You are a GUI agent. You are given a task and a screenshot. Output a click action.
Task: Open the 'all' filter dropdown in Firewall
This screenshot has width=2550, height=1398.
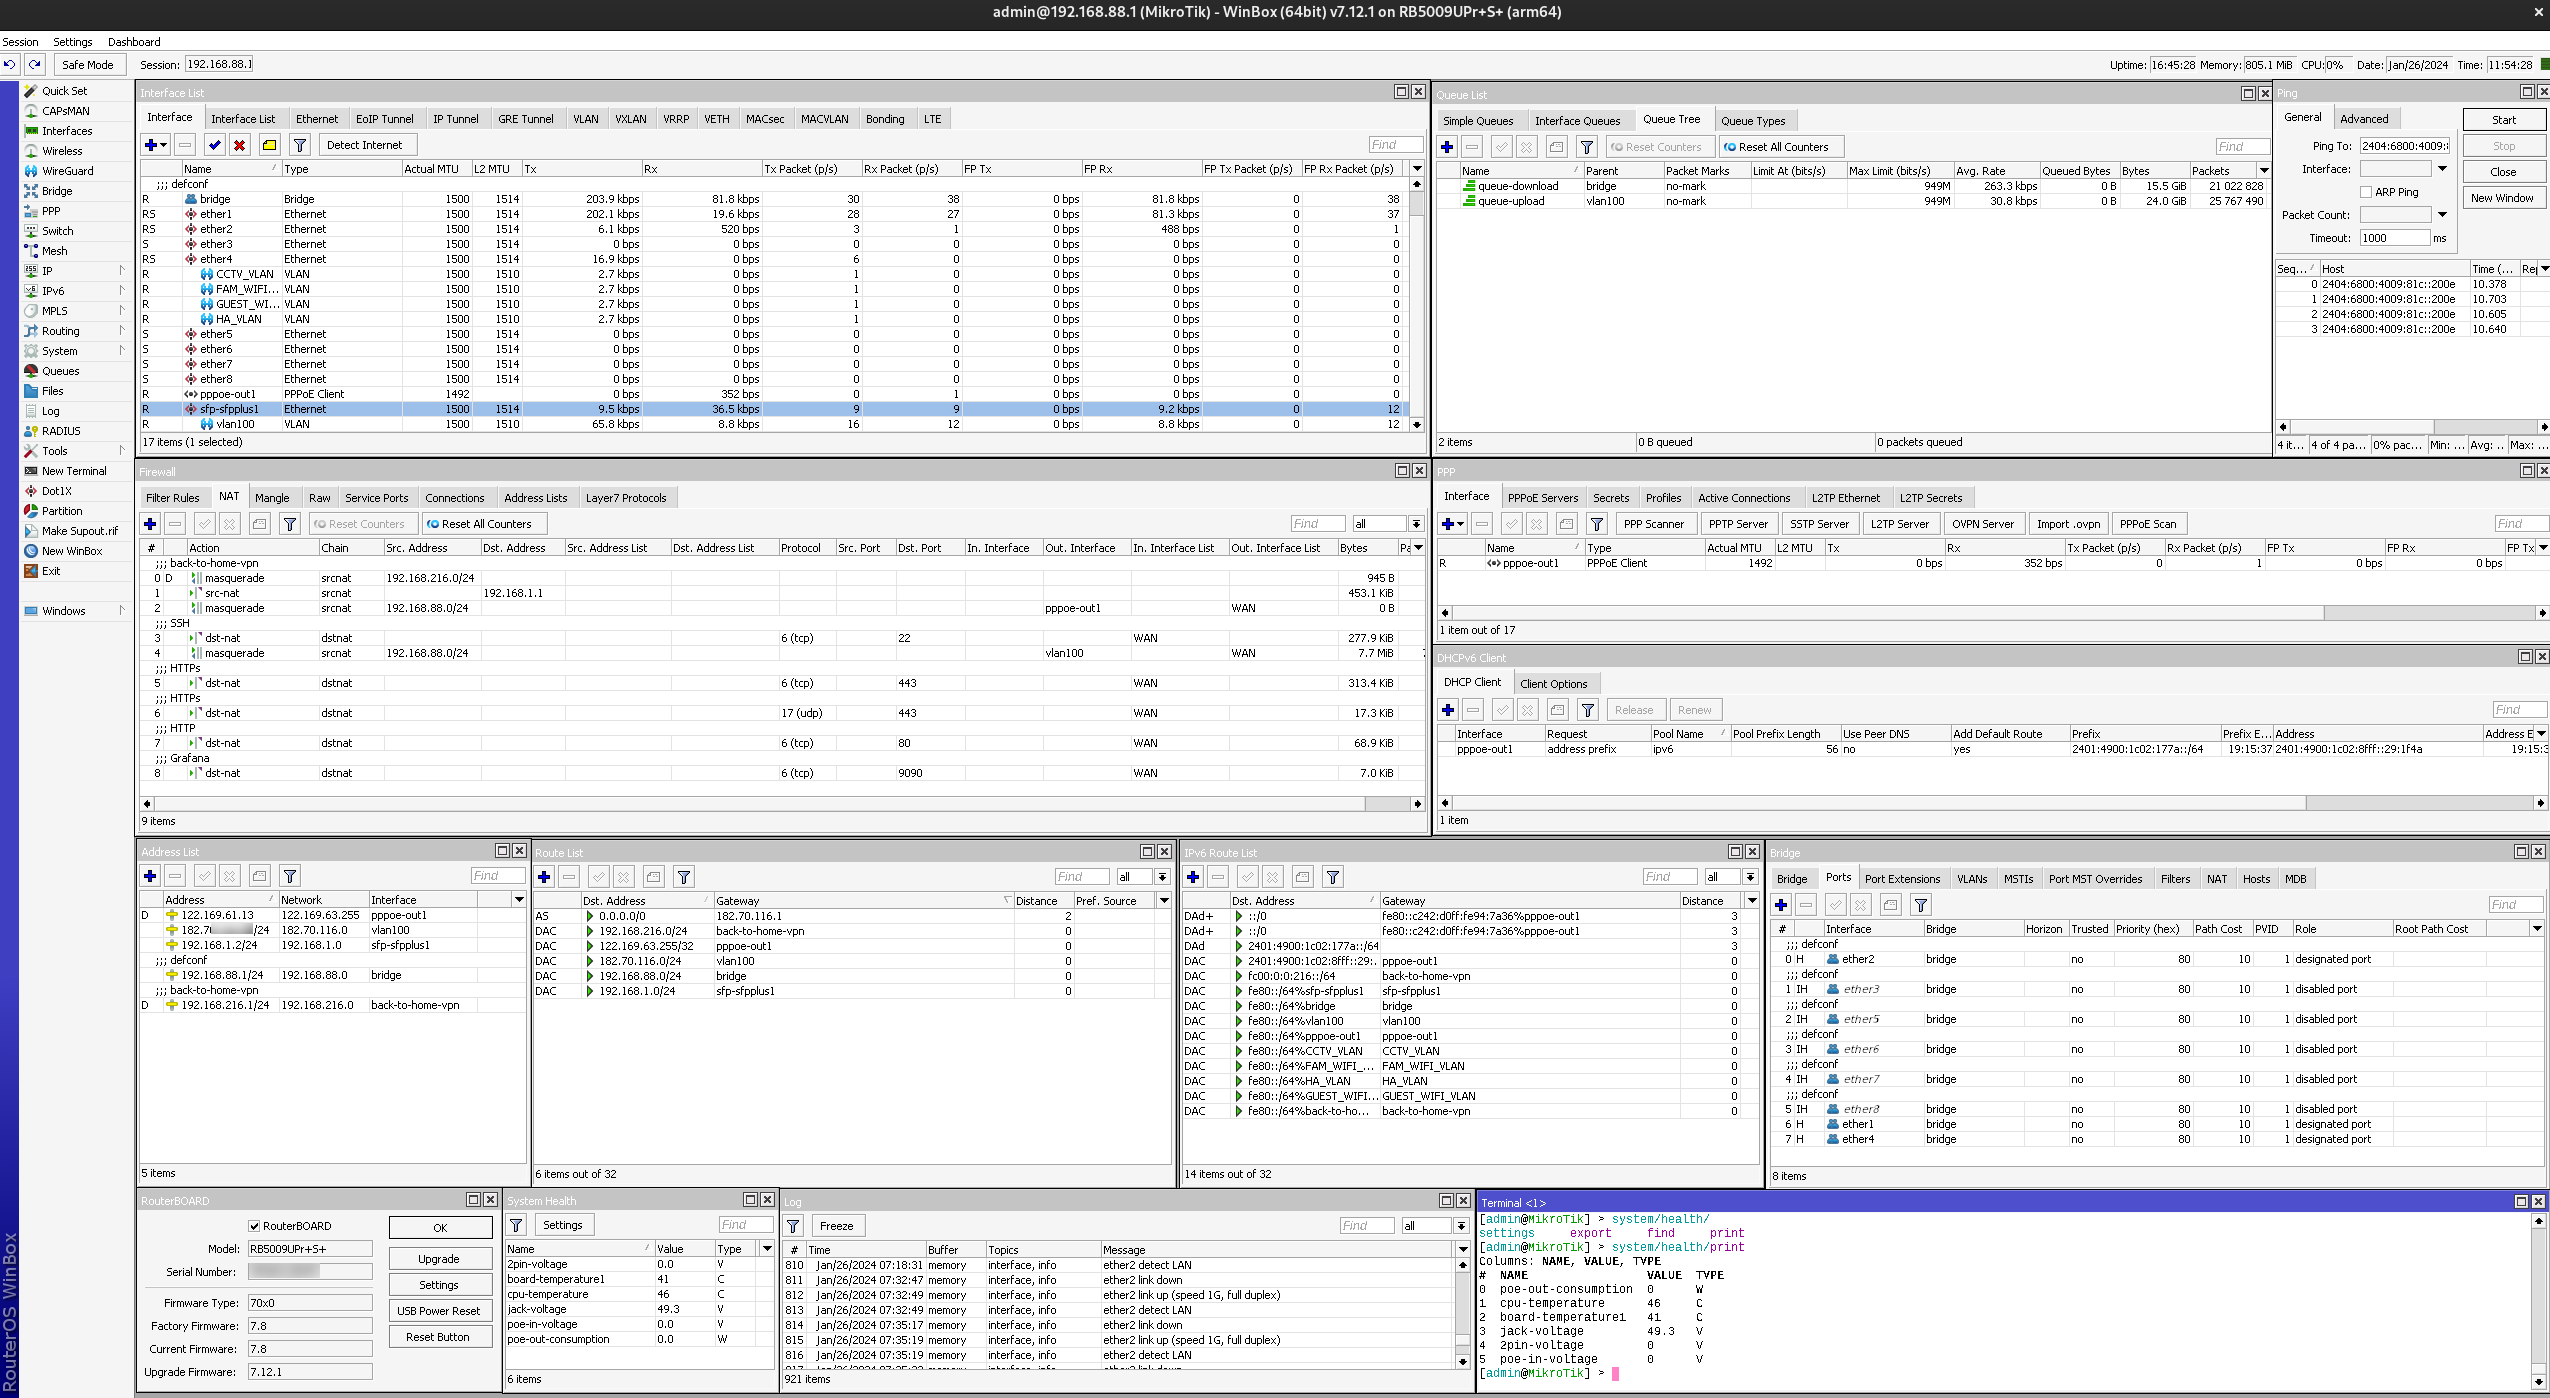[1416, 524]
